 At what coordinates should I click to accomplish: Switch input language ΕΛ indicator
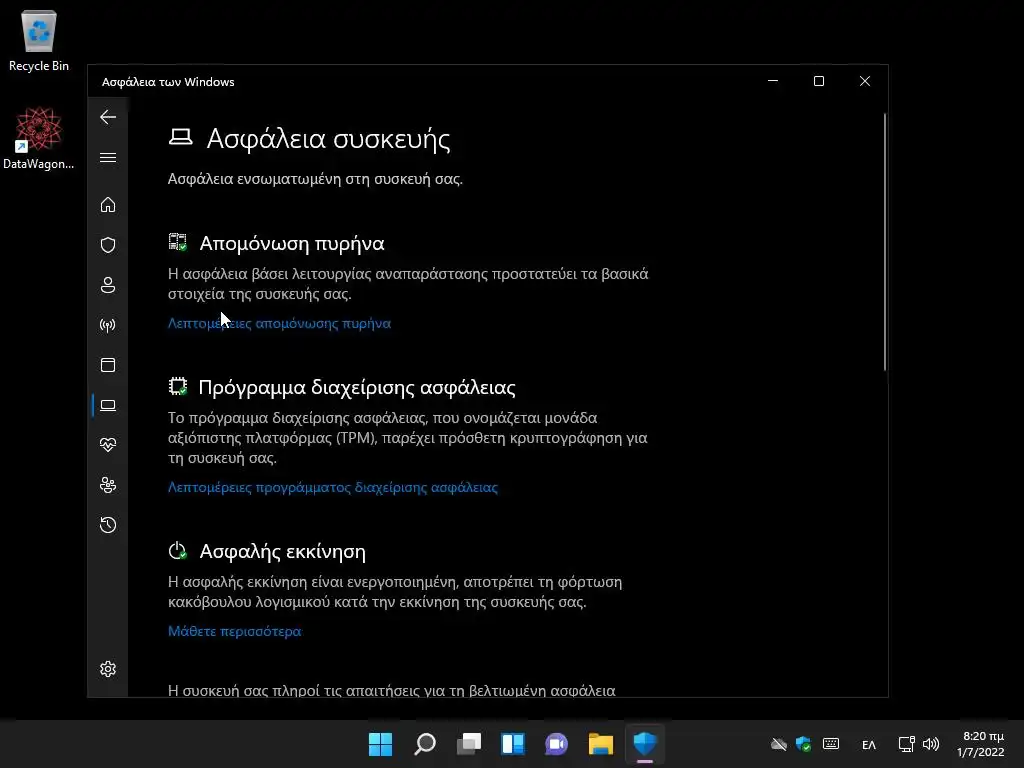click(x=869, y=744)
